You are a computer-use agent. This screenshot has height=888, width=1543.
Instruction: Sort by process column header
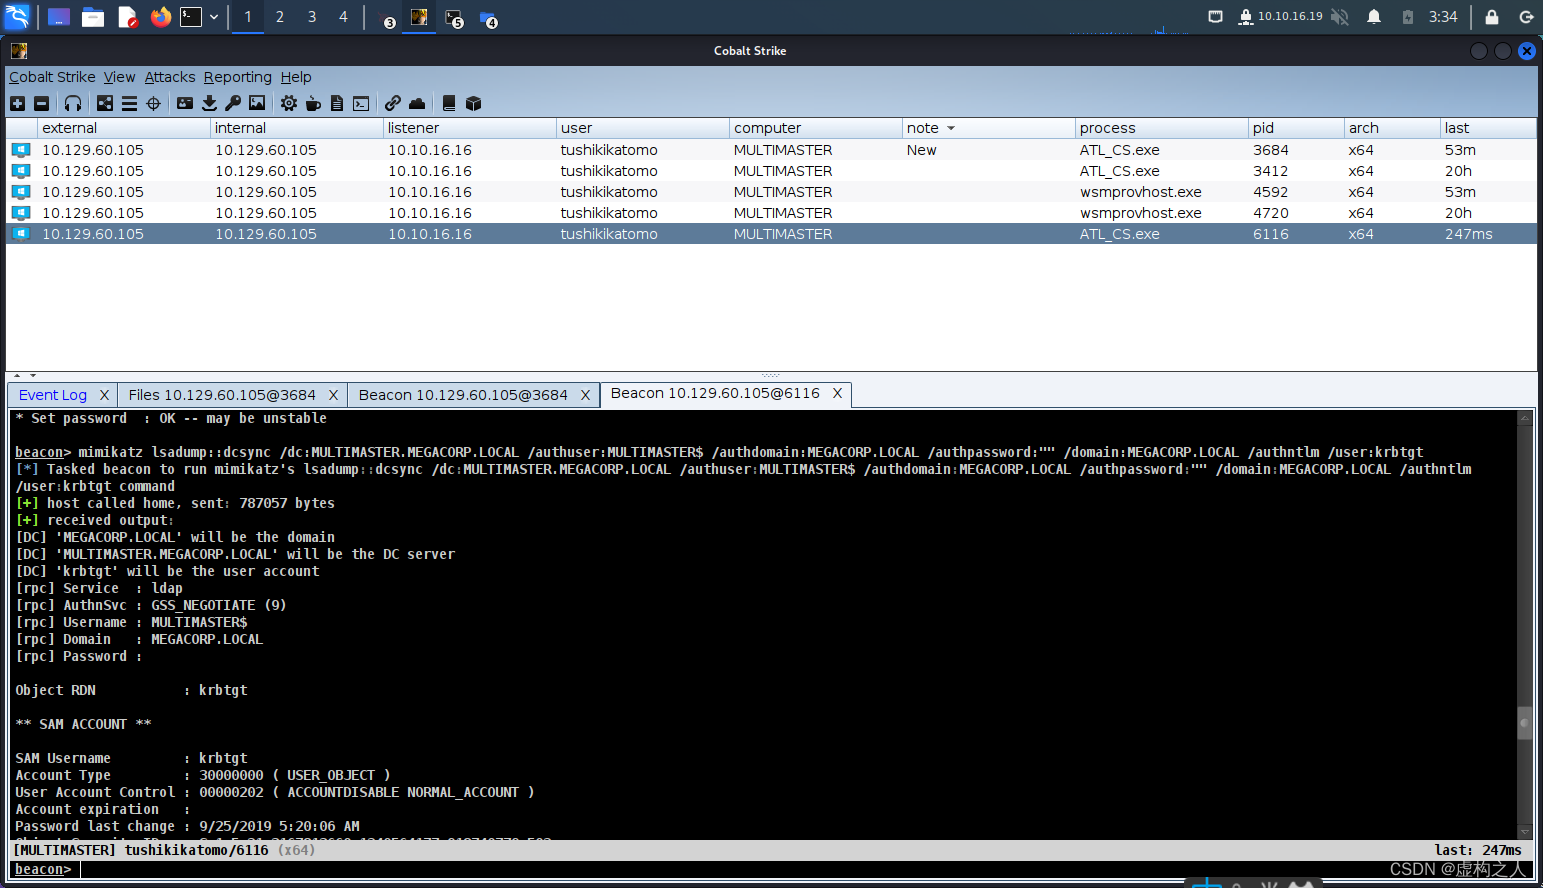(x=1161, y=128)
